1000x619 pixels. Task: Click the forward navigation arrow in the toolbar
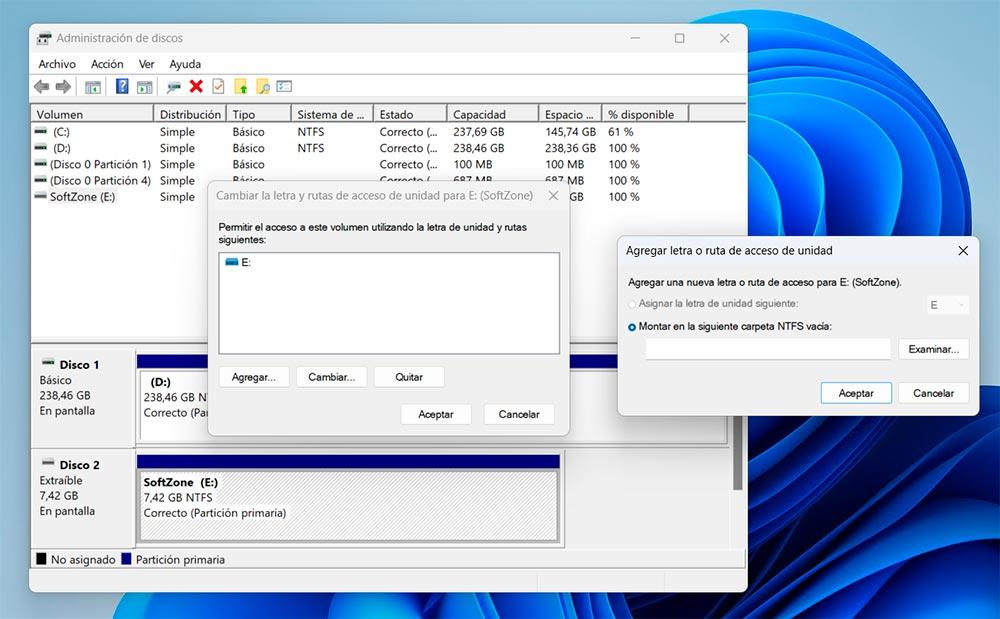[62, 86]
